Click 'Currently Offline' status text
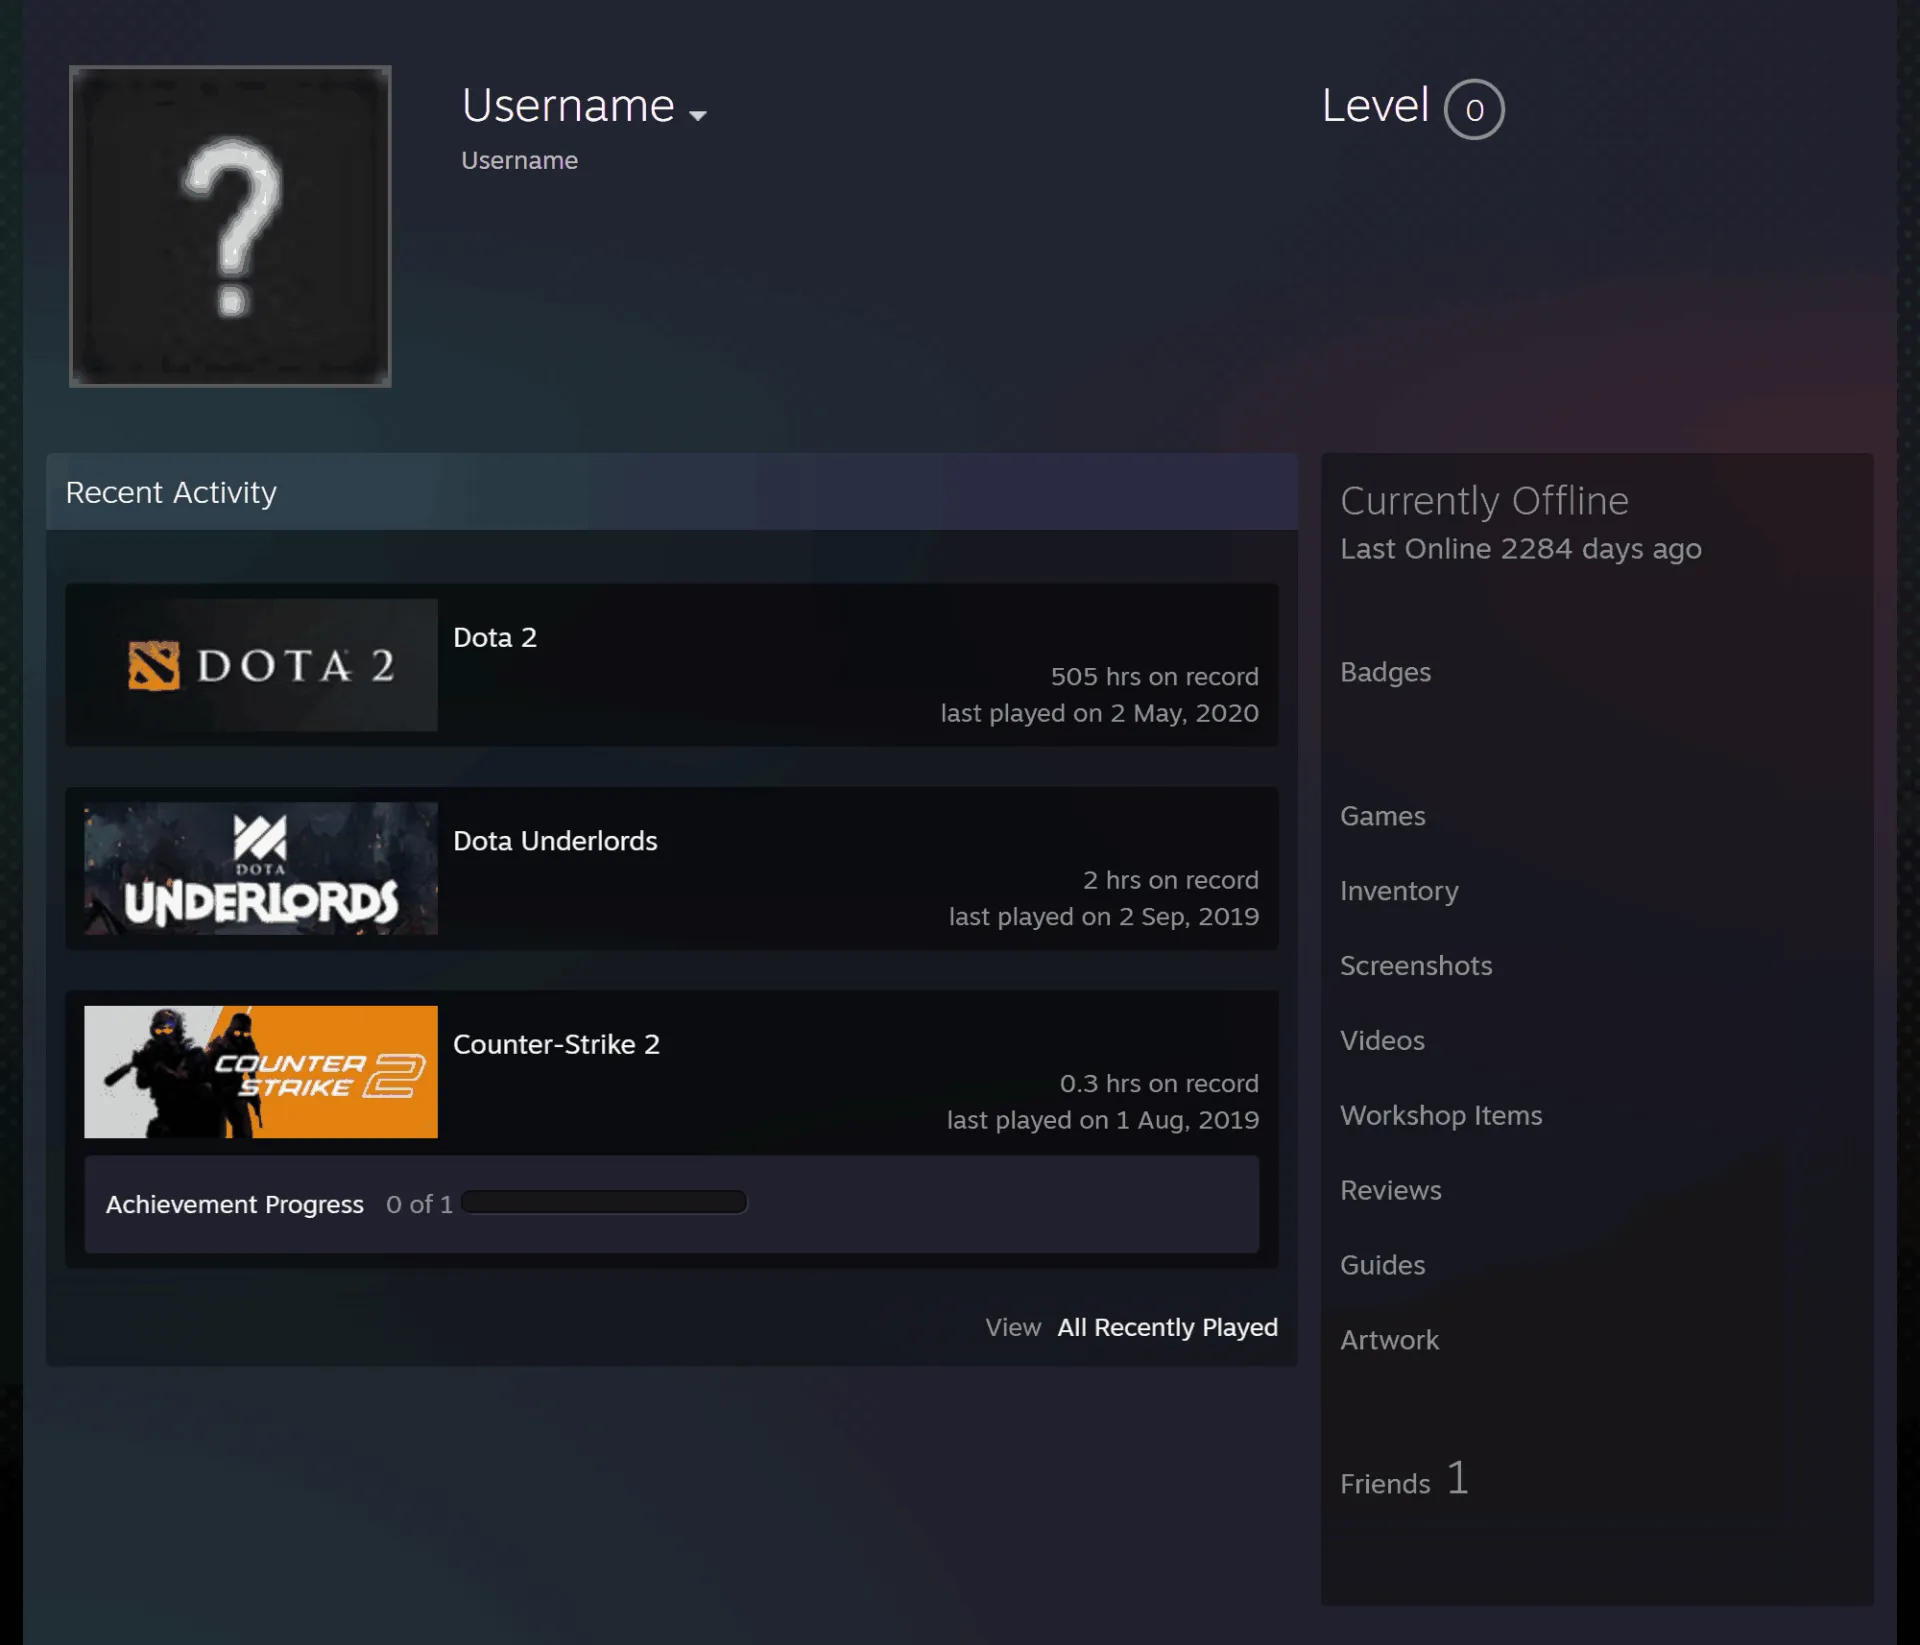This screenshot has height=1645, width=1920. 1484,501
